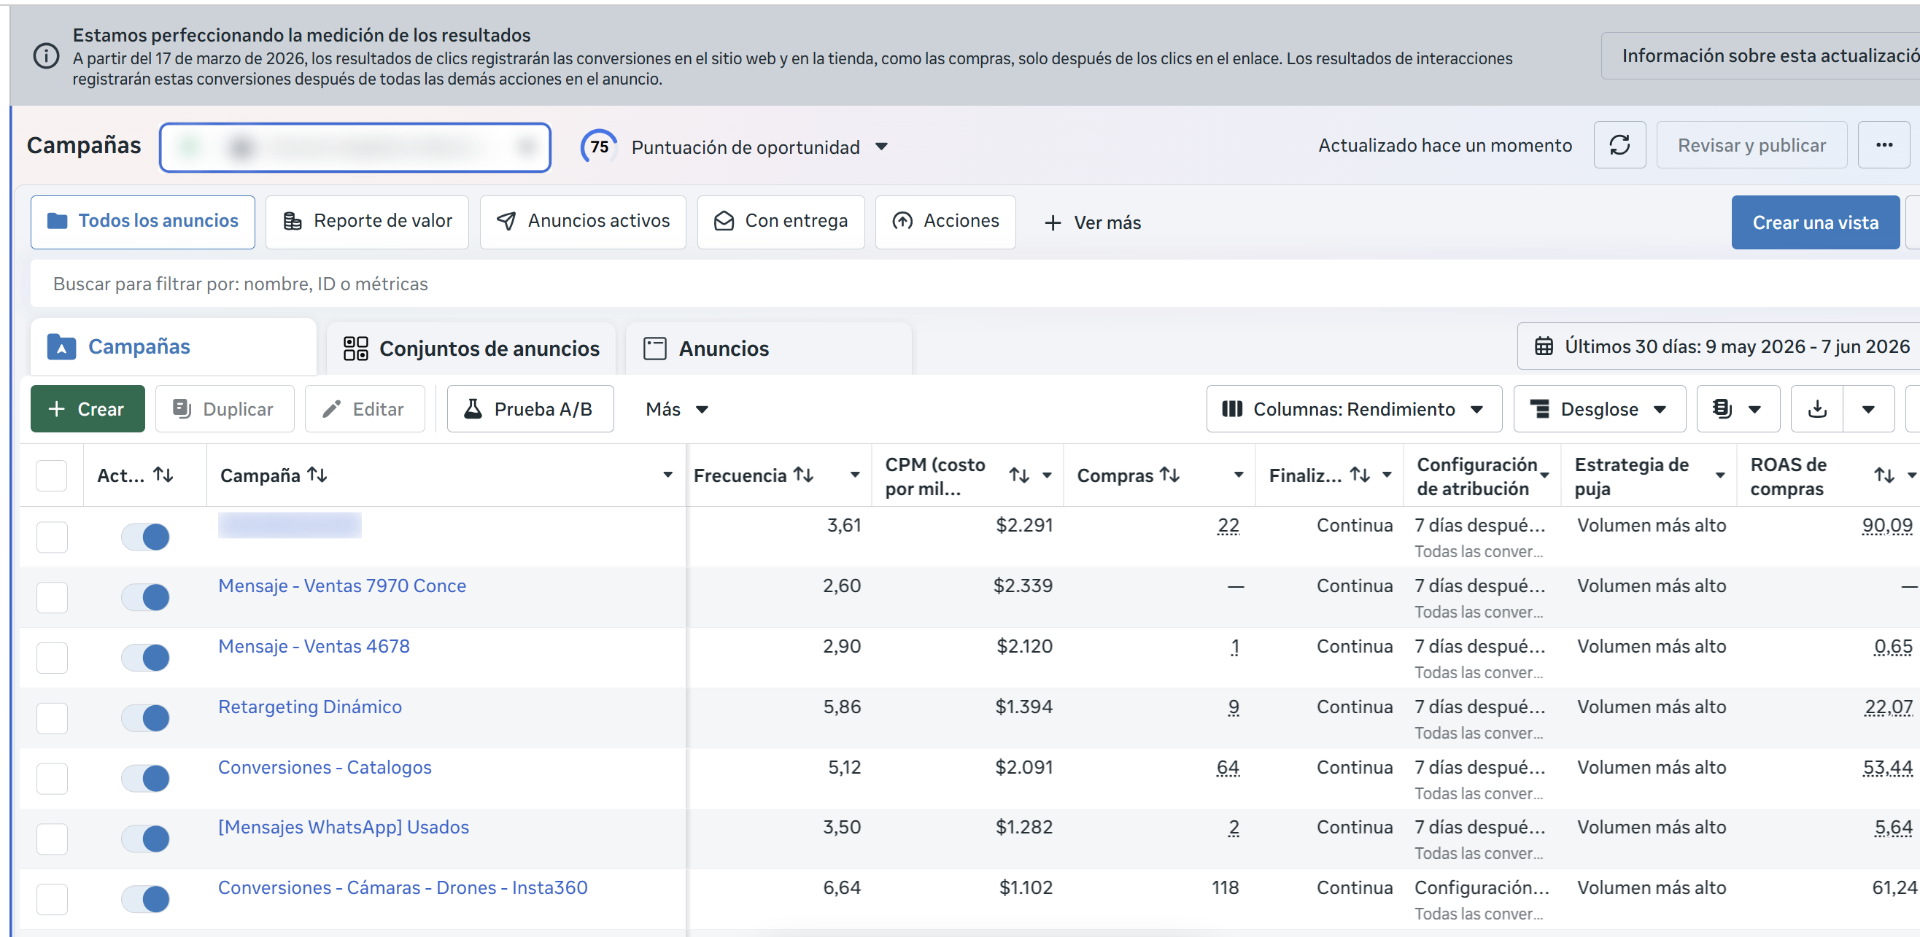Sort by CPM column arrows
The image size is (1920, 937).
[x=1019, y=475]
